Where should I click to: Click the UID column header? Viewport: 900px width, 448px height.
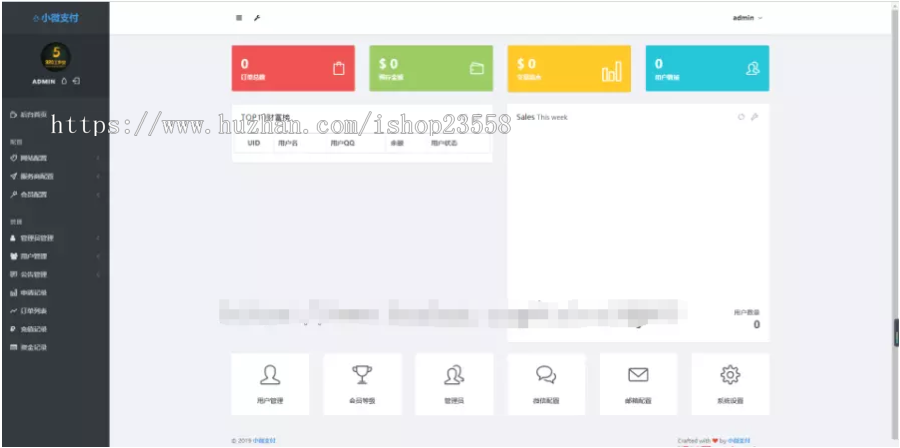(254, 143)
